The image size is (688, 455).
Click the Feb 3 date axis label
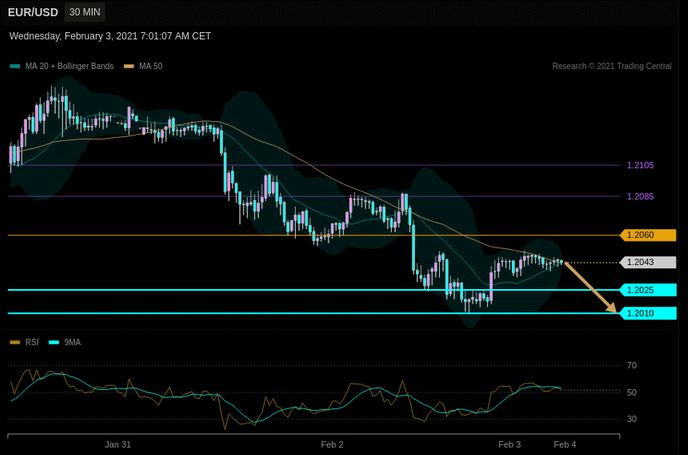point(509,444)
